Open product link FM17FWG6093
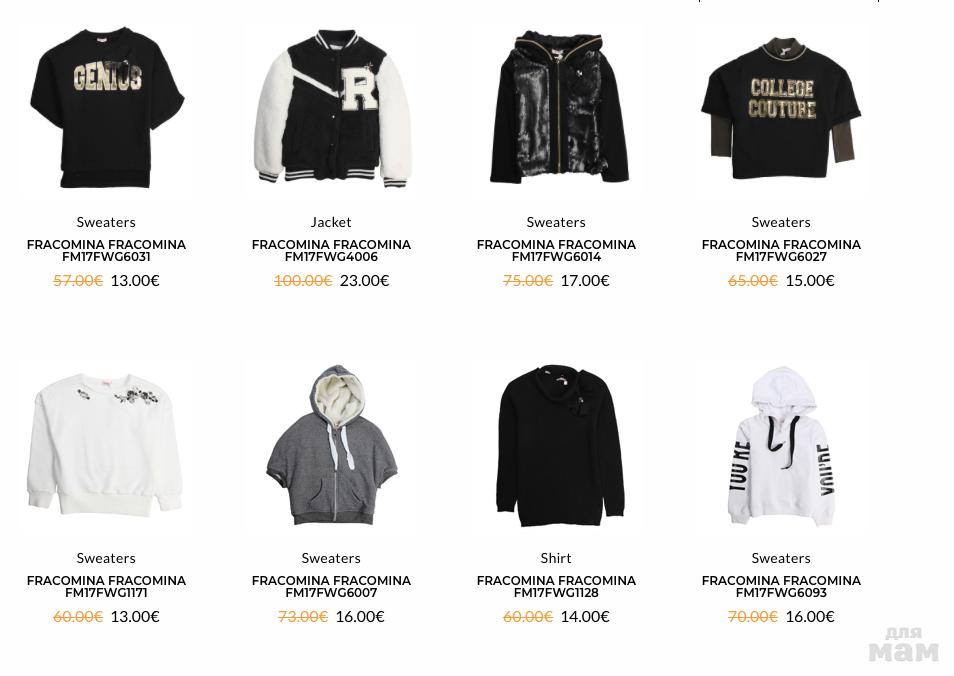The height and width of the screenshot is (676, 954). coord(781,587)
